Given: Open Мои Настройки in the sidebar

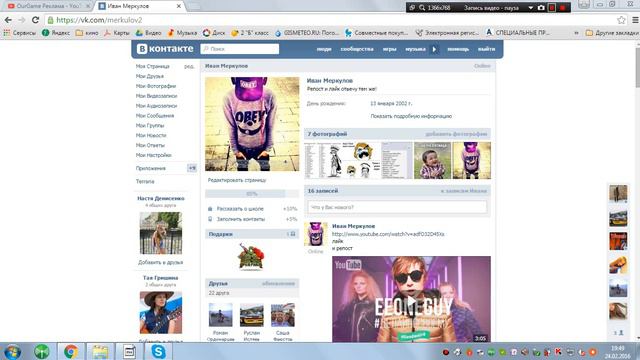Looking at the screenshot, I should (x=153, y=155).
